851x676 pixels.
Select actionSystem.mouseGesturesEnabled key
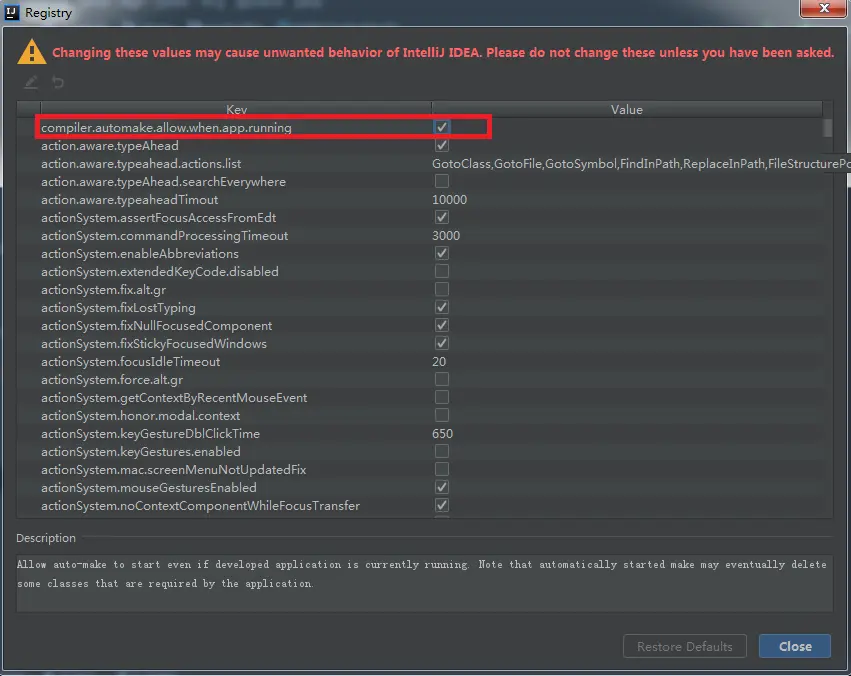click(x=149, y=487)
